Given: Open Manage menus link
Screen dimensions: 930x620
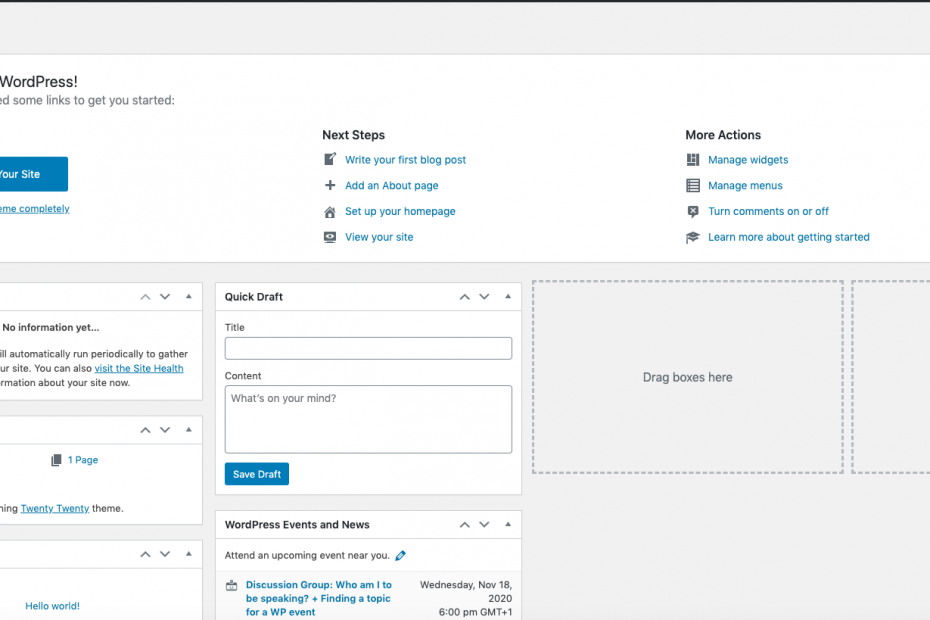Looking at the screenshot, I should [745, 186].
